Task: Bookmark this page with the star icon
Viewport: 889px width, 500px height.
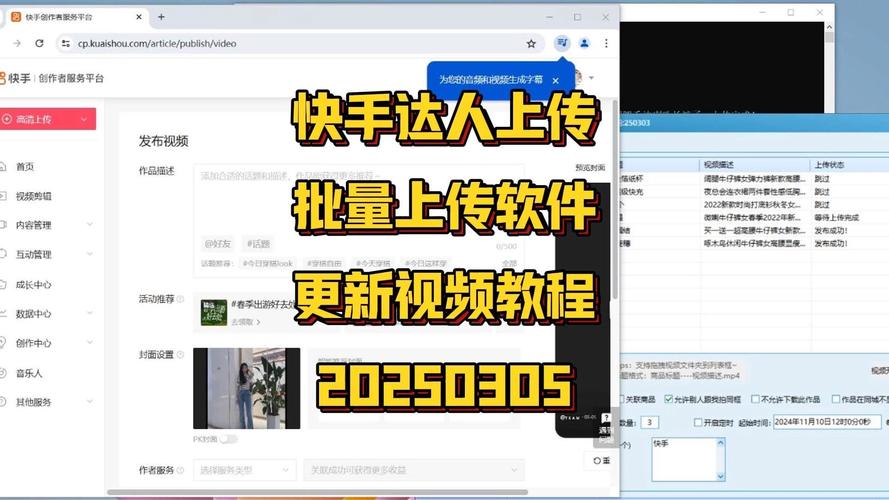Action: tap(531, 44)
